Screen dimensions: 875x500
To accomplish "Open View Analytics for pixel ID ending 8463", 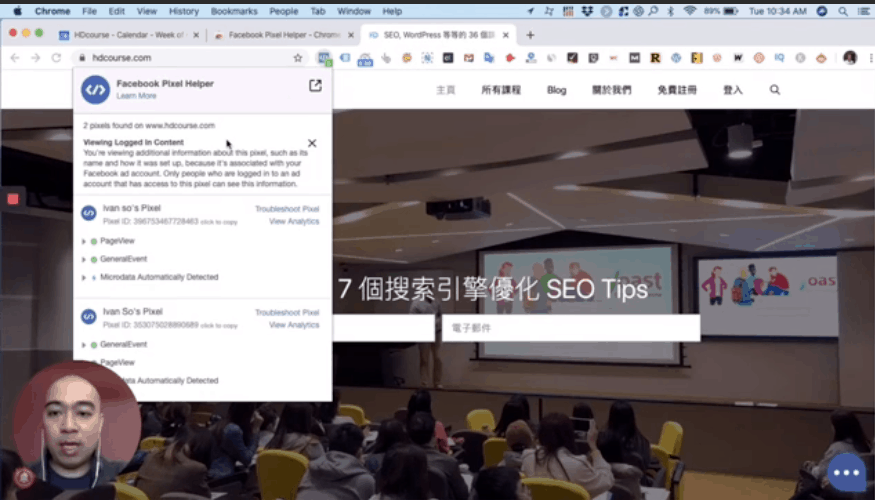I will pyautogui.click(x=294, y=222).
